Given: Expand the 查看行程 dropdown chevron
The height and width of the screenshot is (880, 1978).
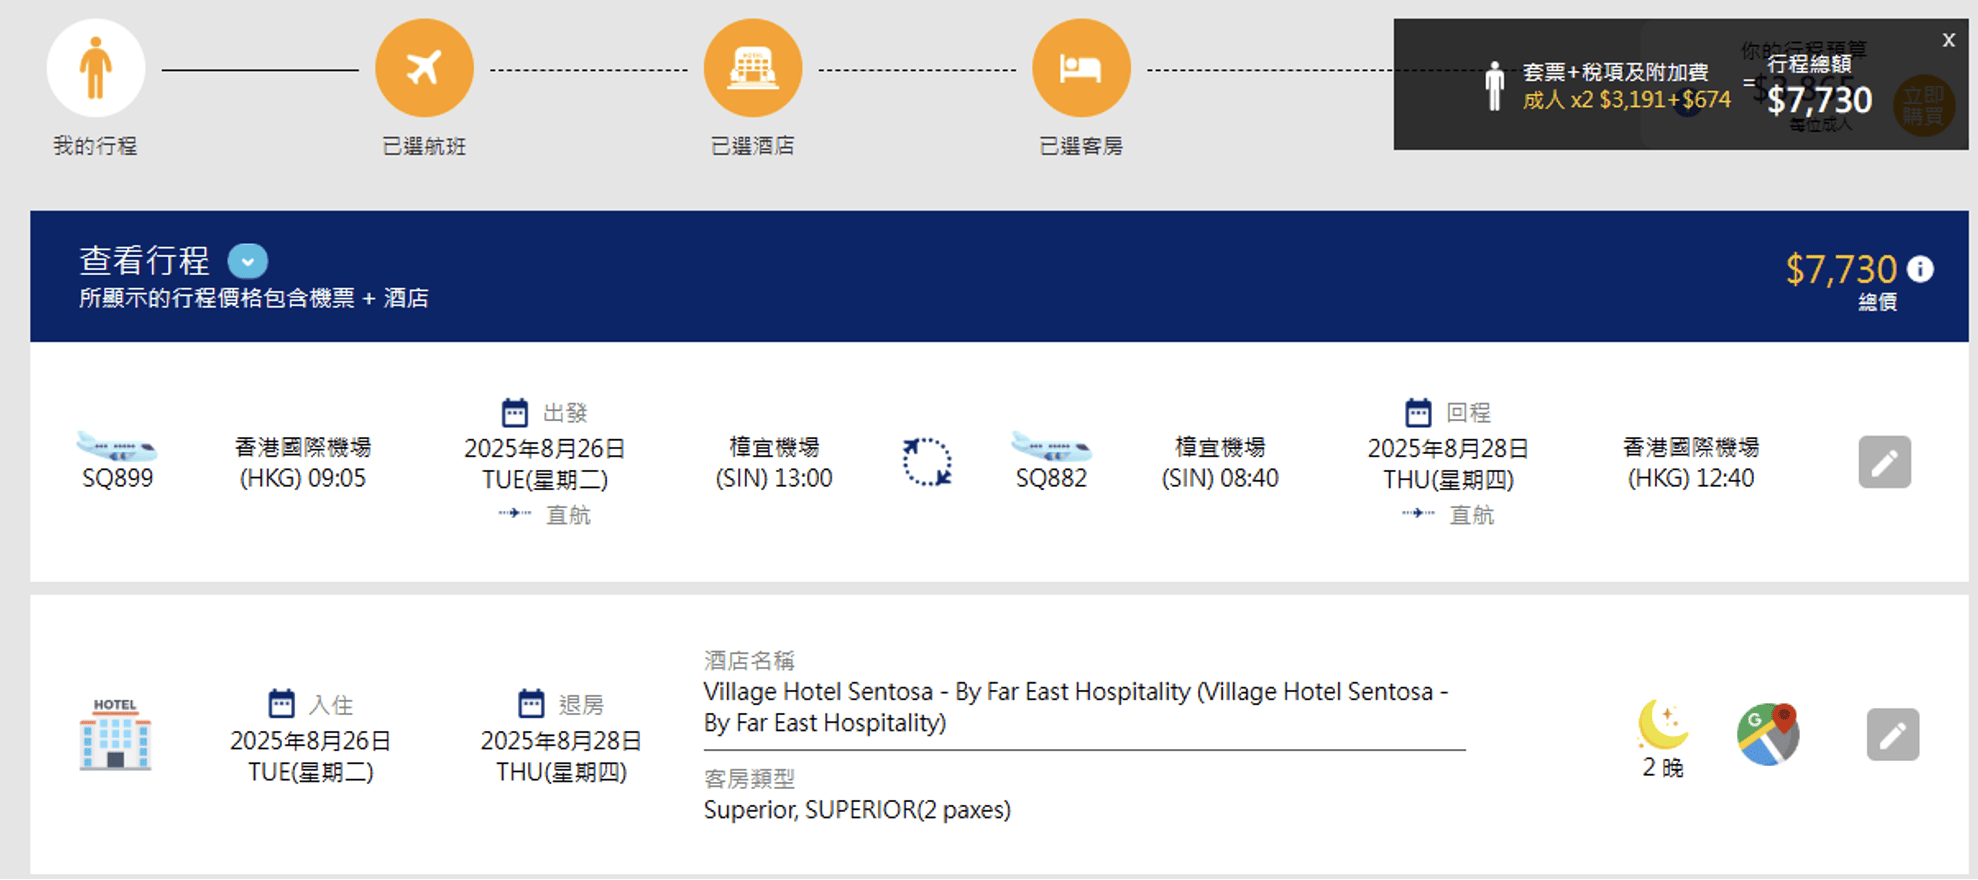Looking at the screenshot, I should pos(248,261).
